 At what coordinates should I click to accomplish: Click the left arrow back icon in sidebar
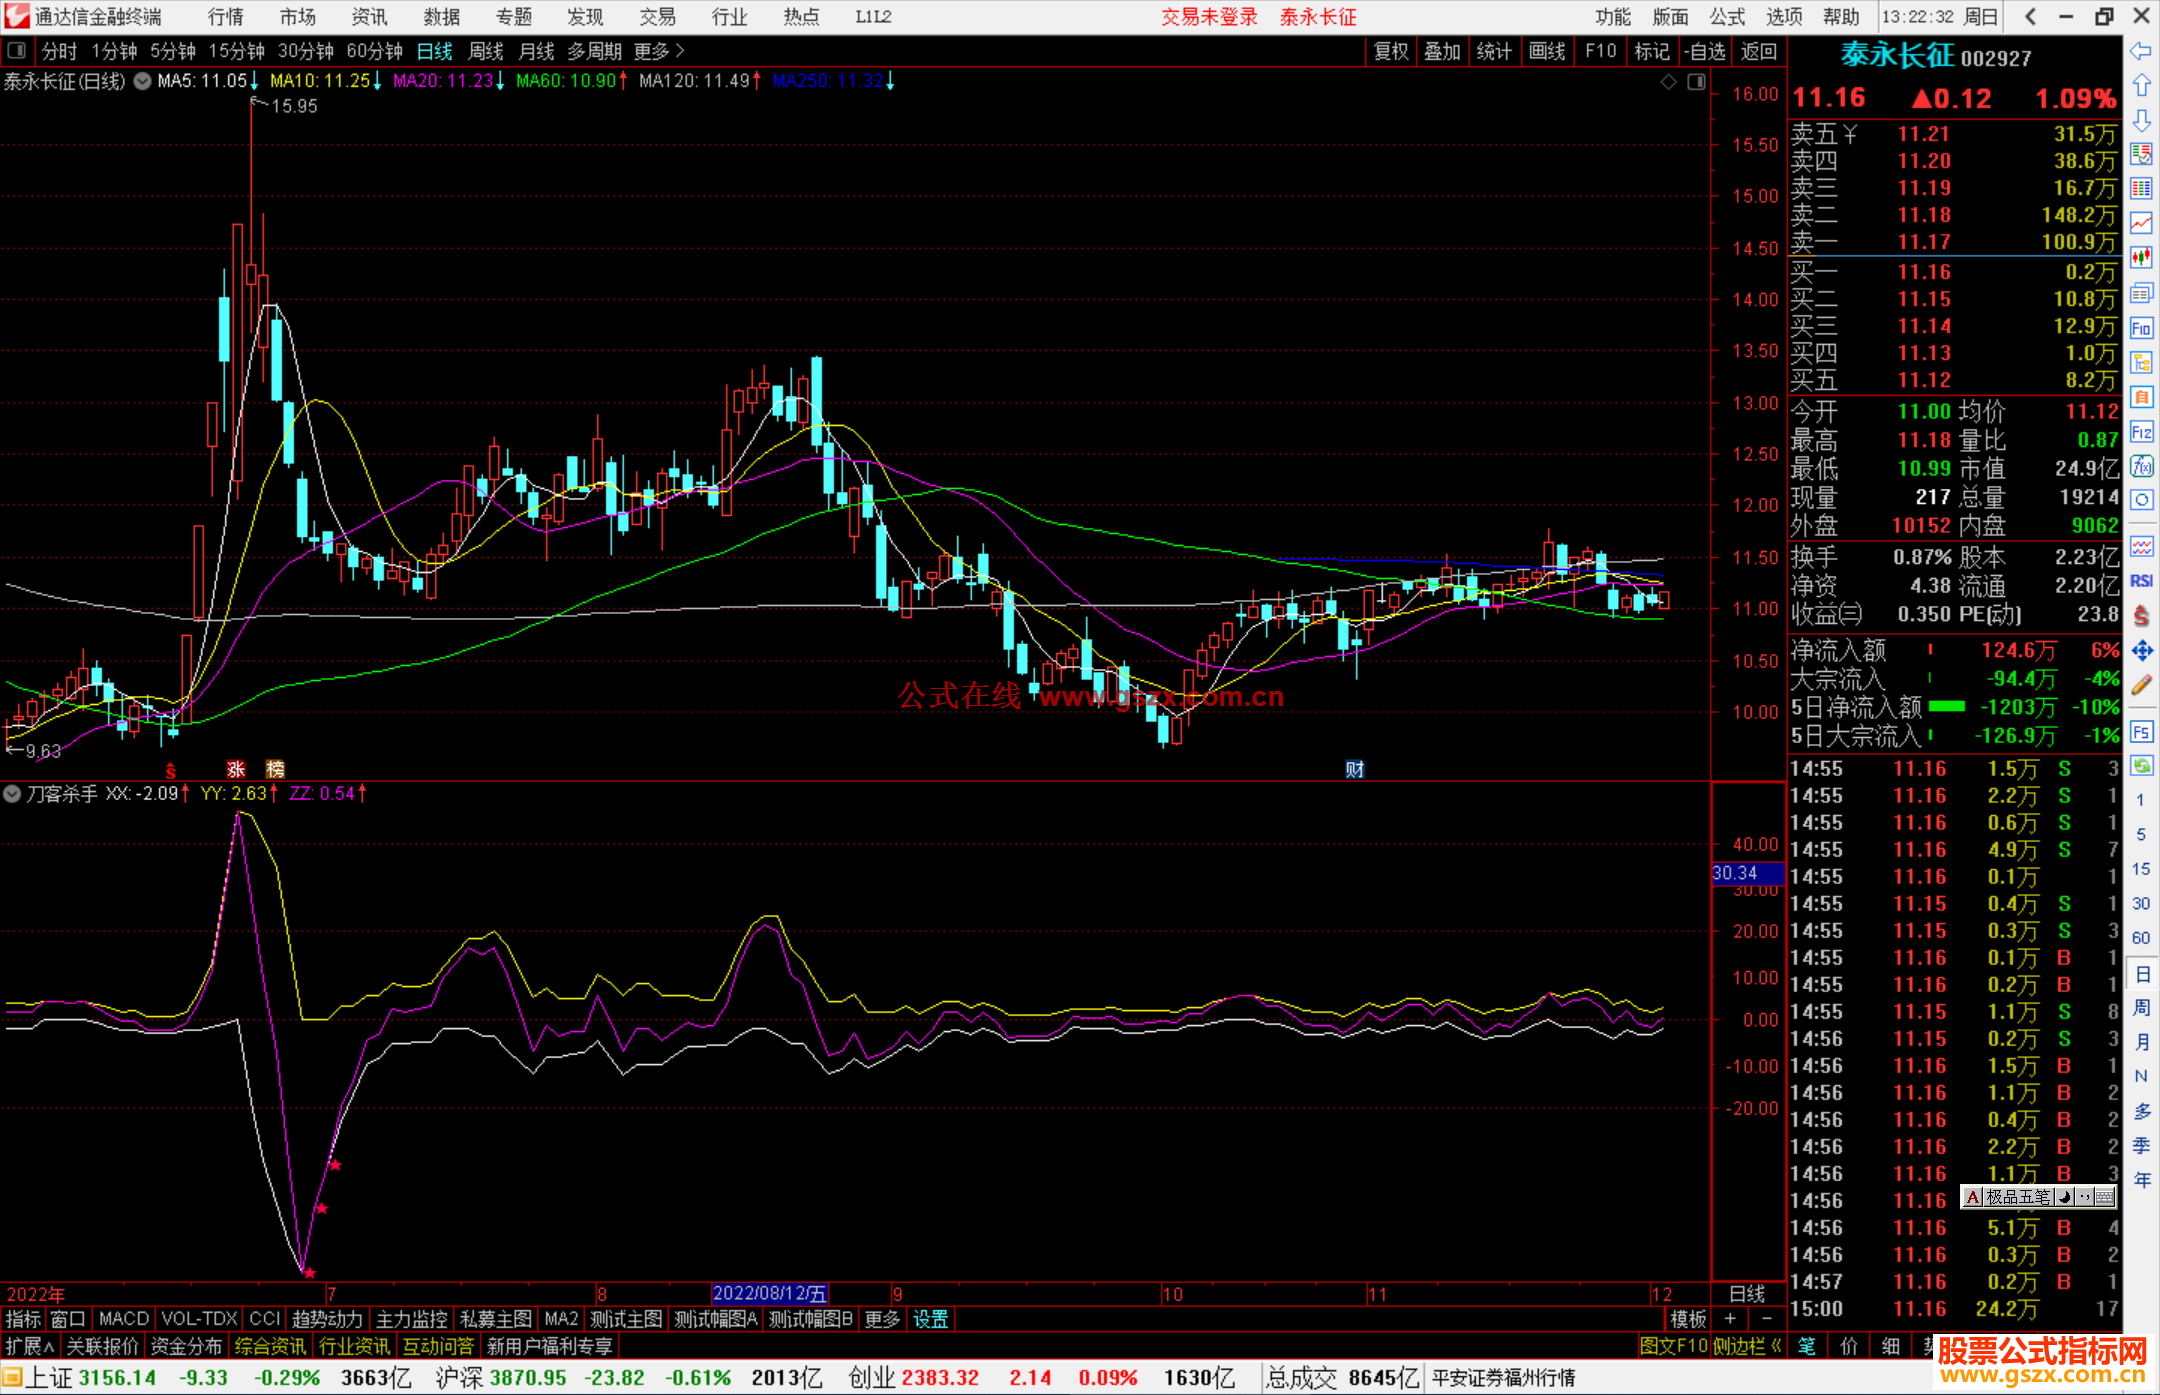[2141, 51]
